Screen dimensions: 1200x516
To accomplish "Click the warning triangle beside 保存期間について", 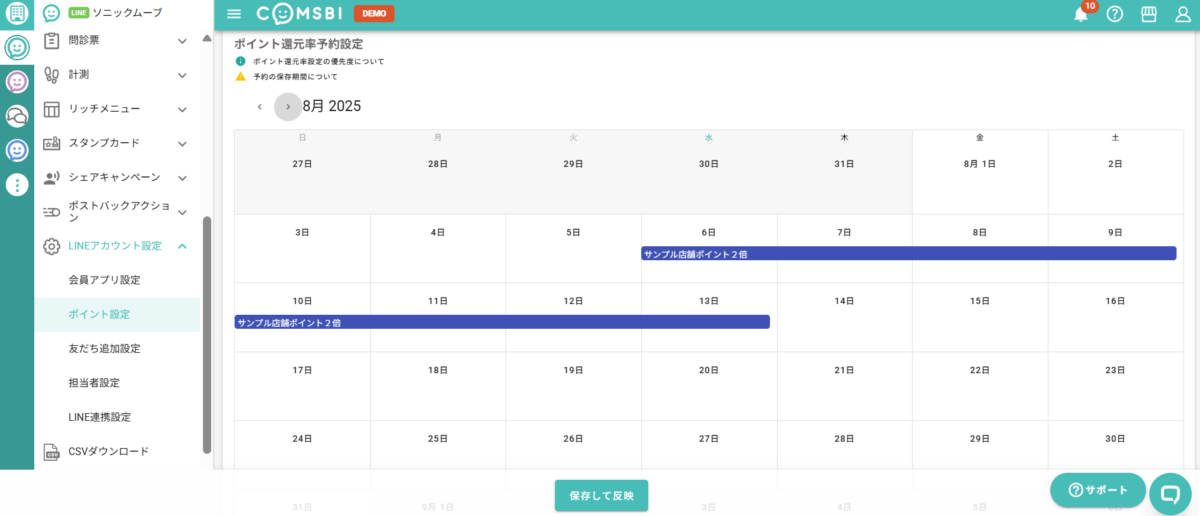I will coord(240,76).
